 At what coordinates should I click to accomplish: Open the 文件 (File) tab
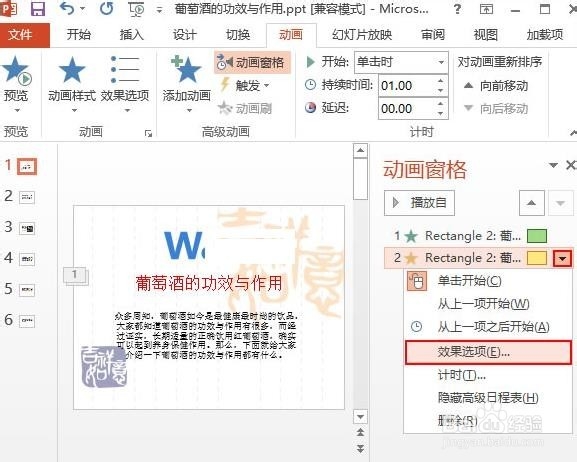click(25, 35)
